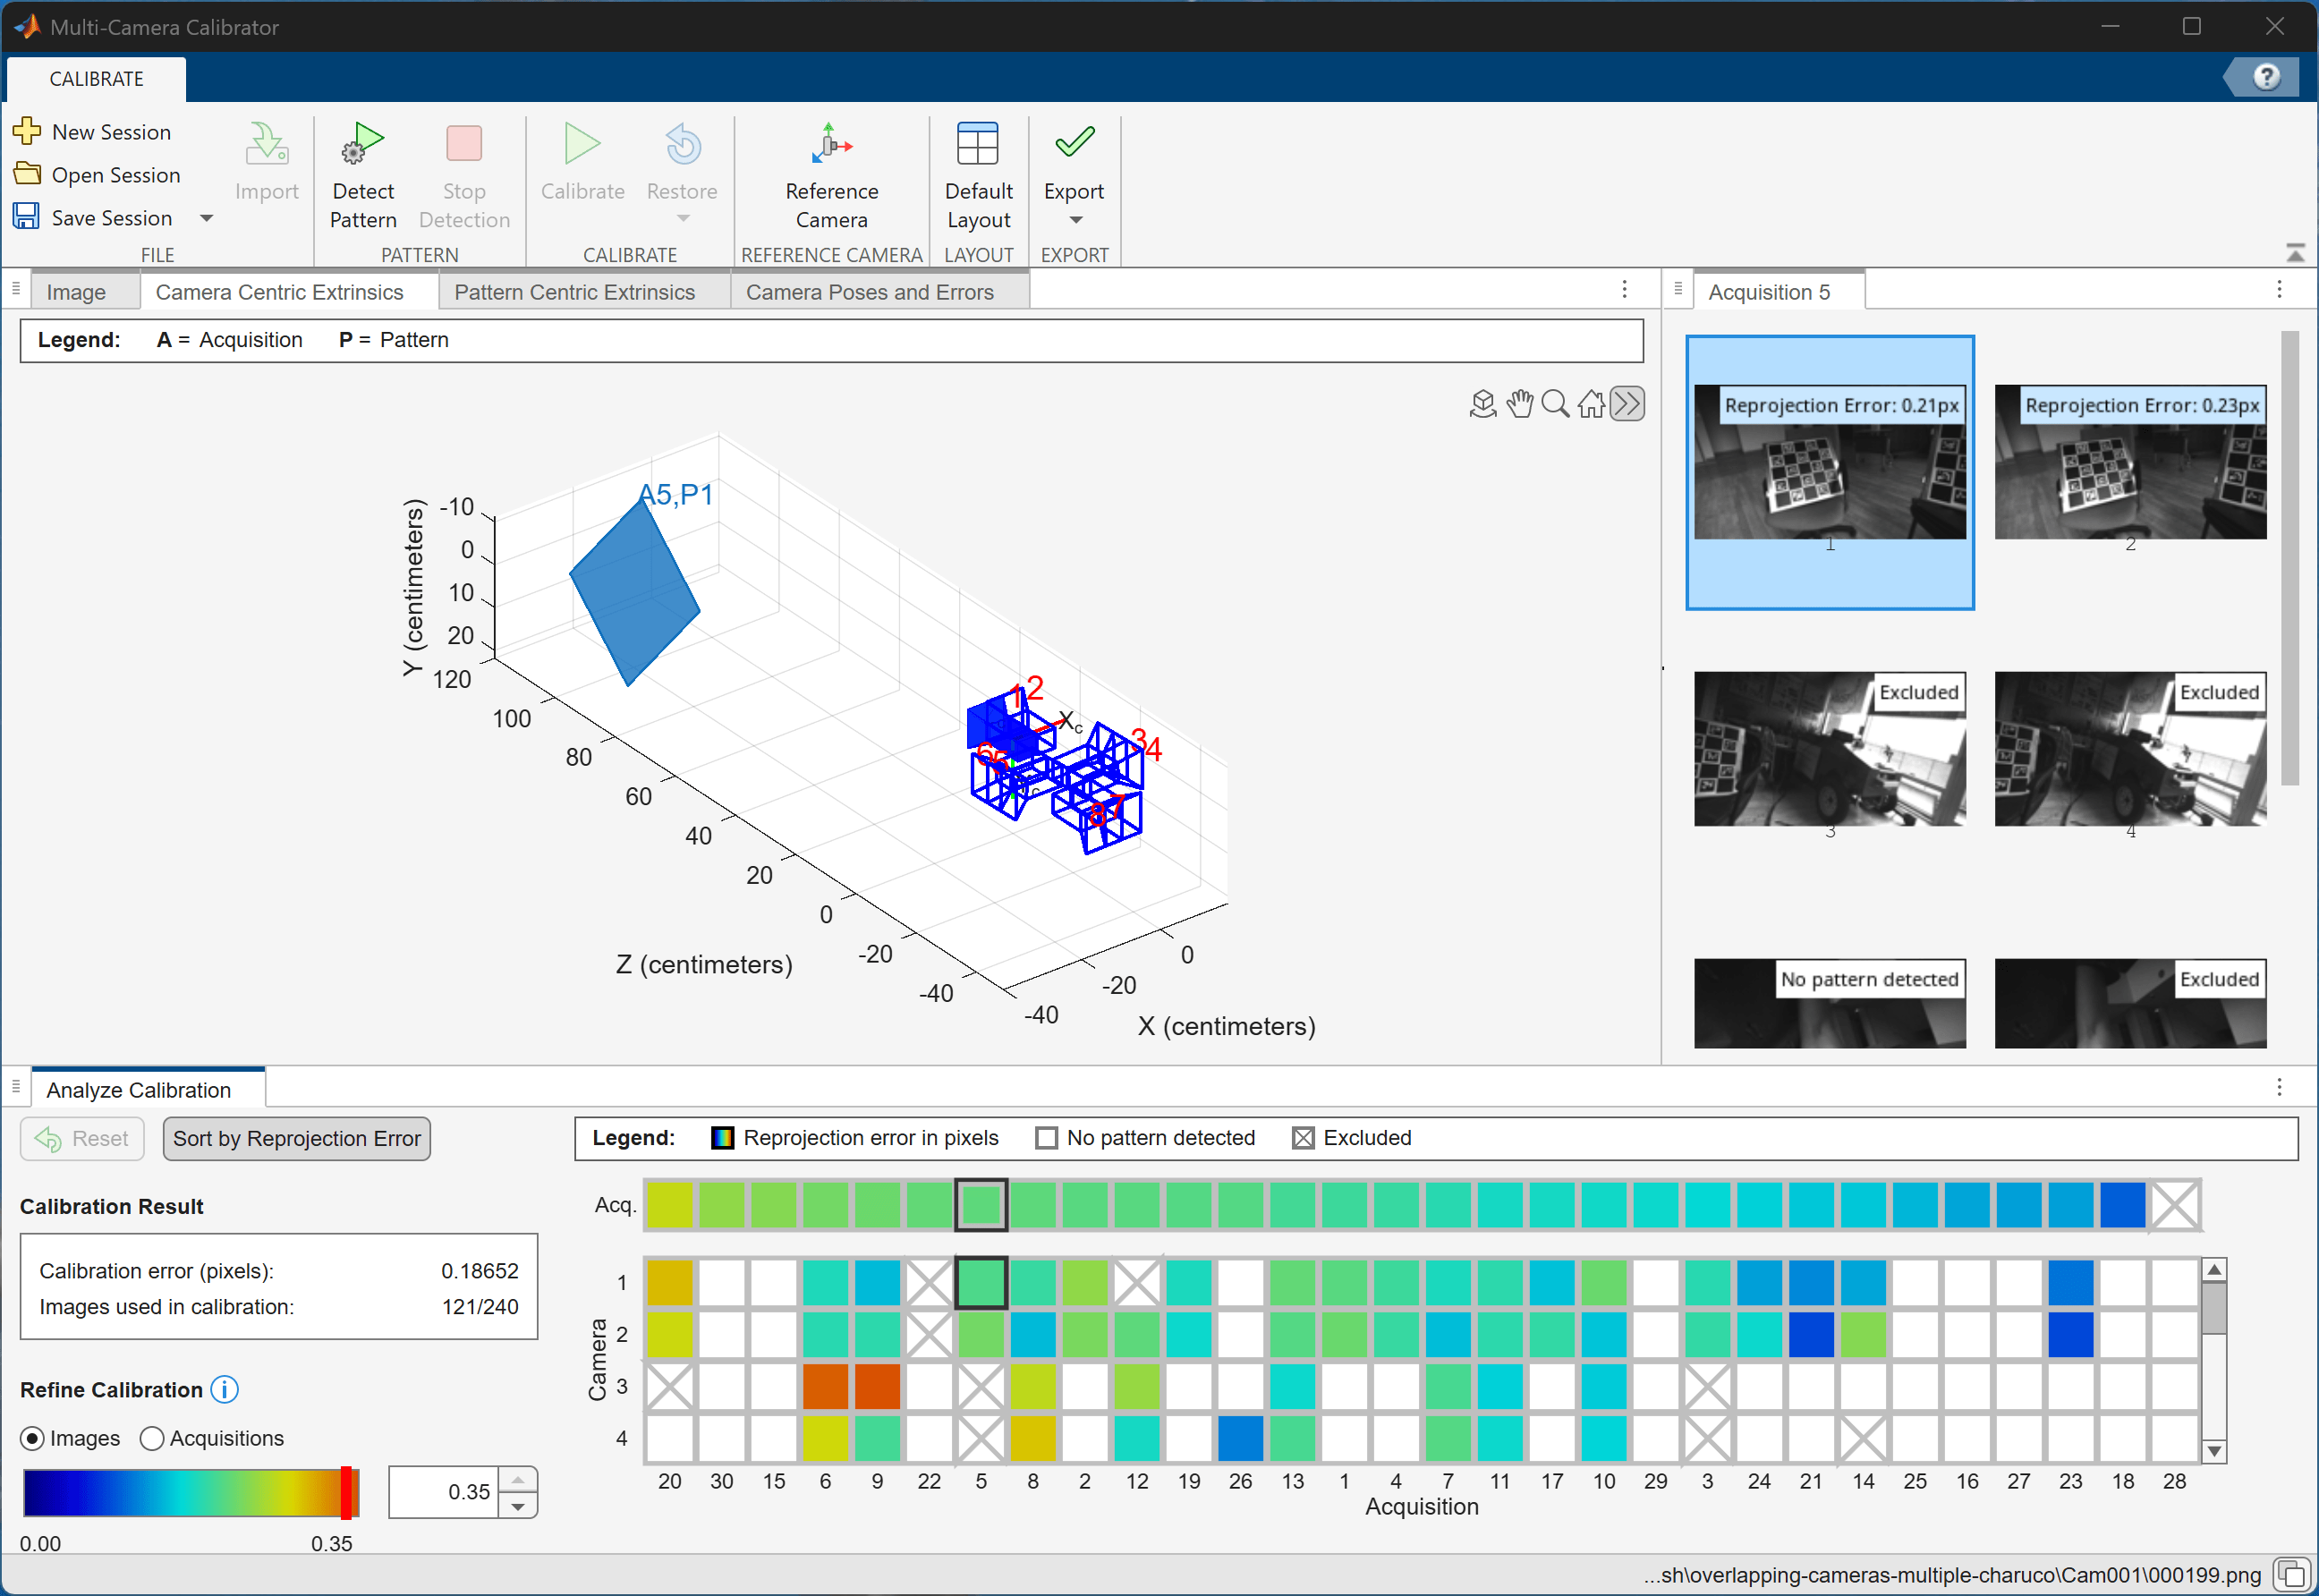
Task: Expand the Restore dropdown arrow
Action: [683, 218]
